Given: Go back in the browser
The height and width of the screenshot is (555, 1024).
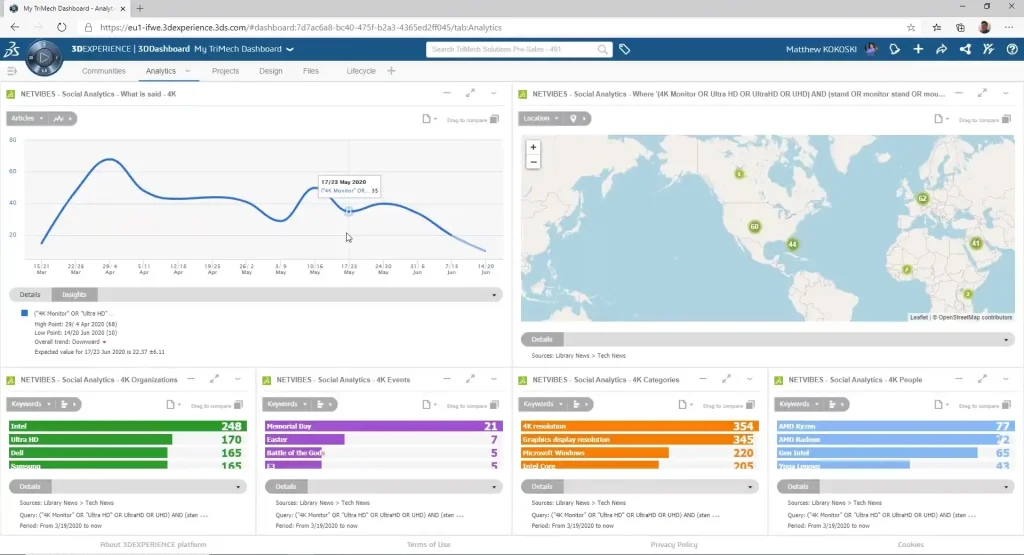Looking at the screenshot, I should (x=15, y=27).
